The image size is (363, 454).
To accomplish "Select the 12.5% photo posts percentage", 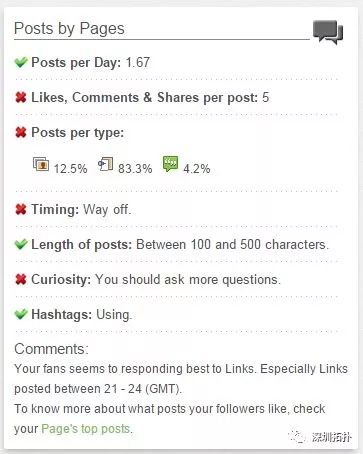I will click(70, 169).
